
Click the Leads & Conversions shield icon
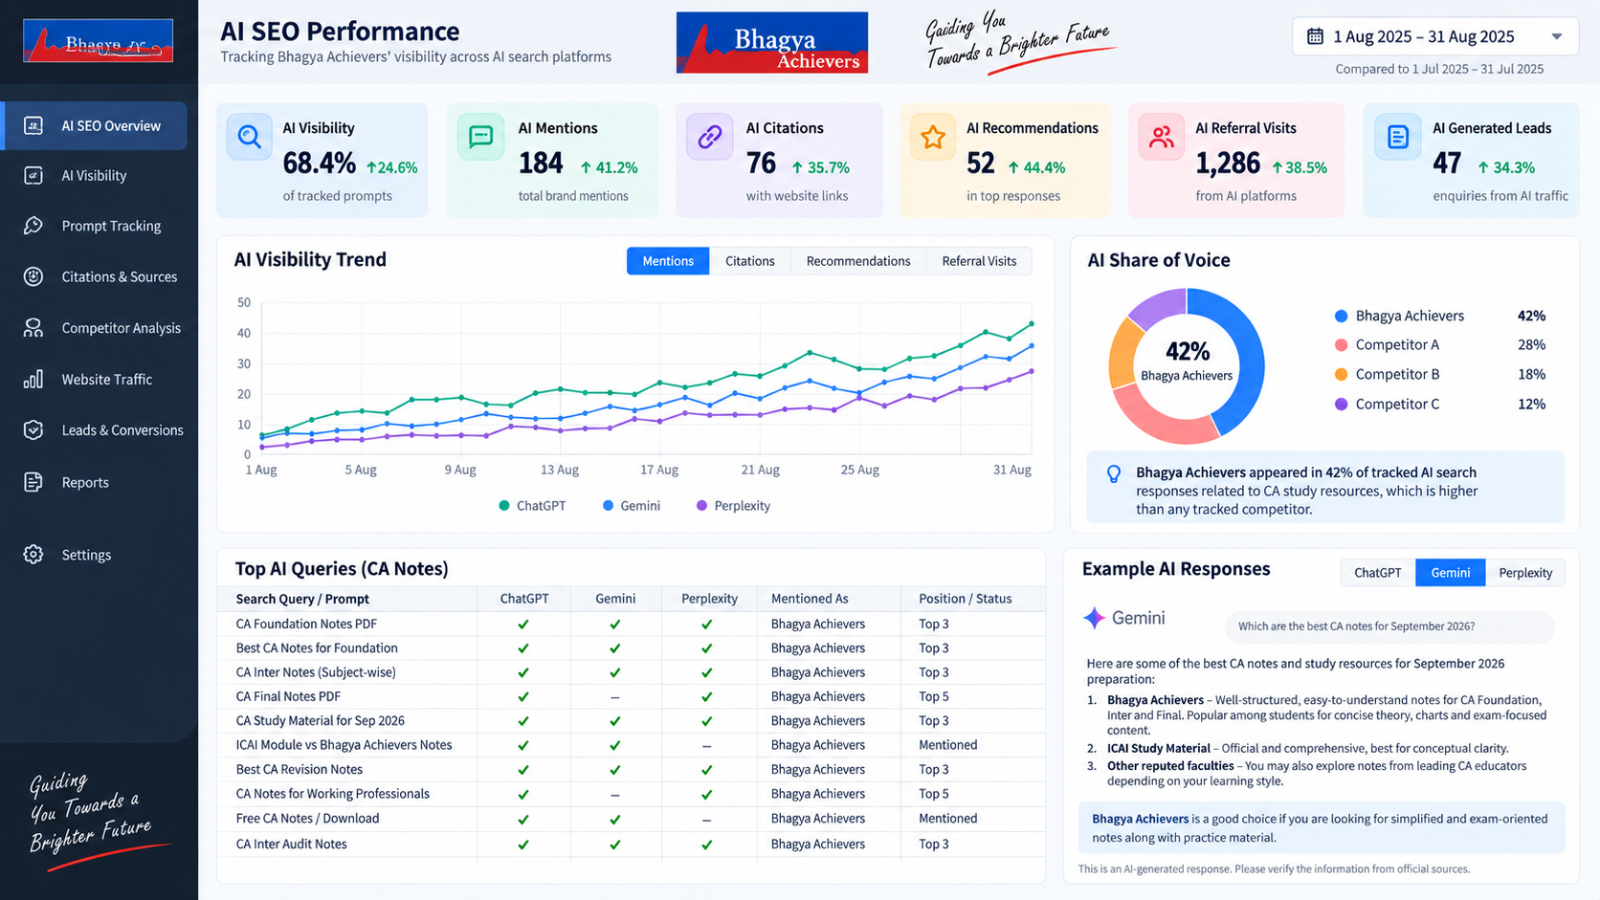[x=33, y=430]
